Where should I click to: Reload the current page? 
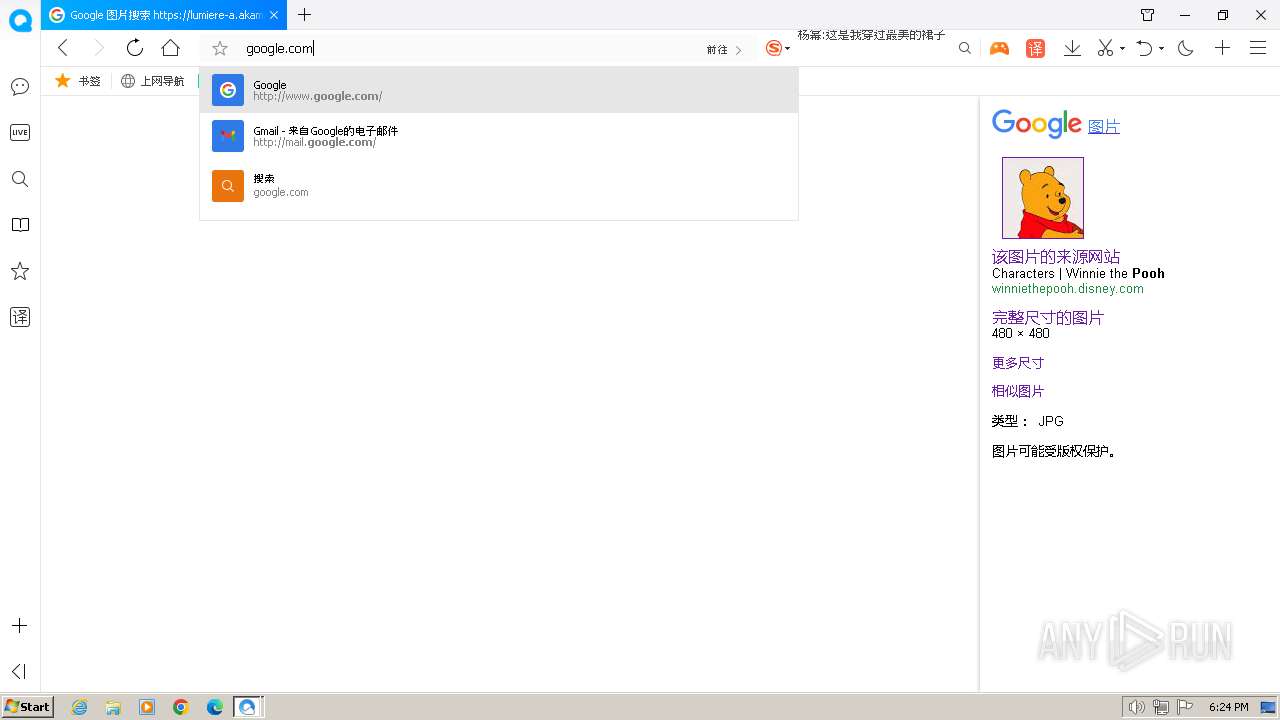coord(135,48)
